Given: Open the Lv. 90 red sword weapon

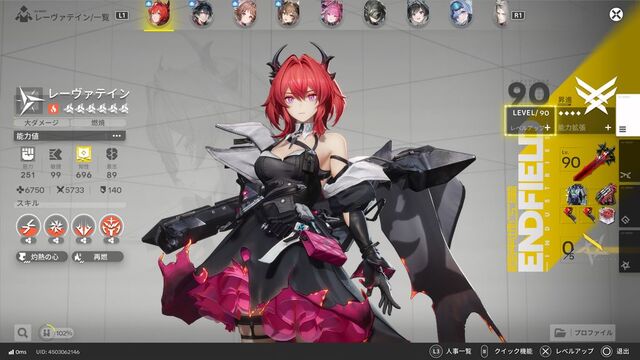Looking at the screenshot, I should point(588,162).
